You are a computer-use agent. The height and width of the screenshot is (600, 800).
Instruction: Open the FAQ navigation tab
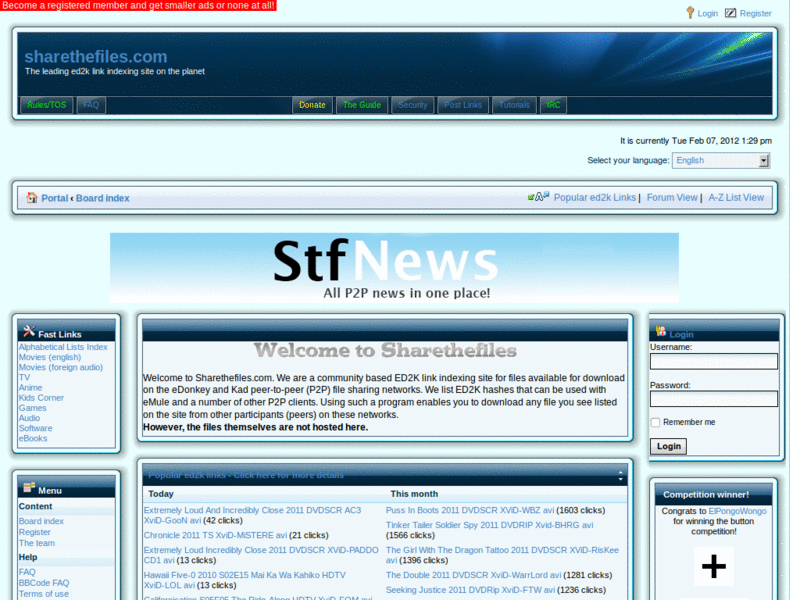[91, 105]
